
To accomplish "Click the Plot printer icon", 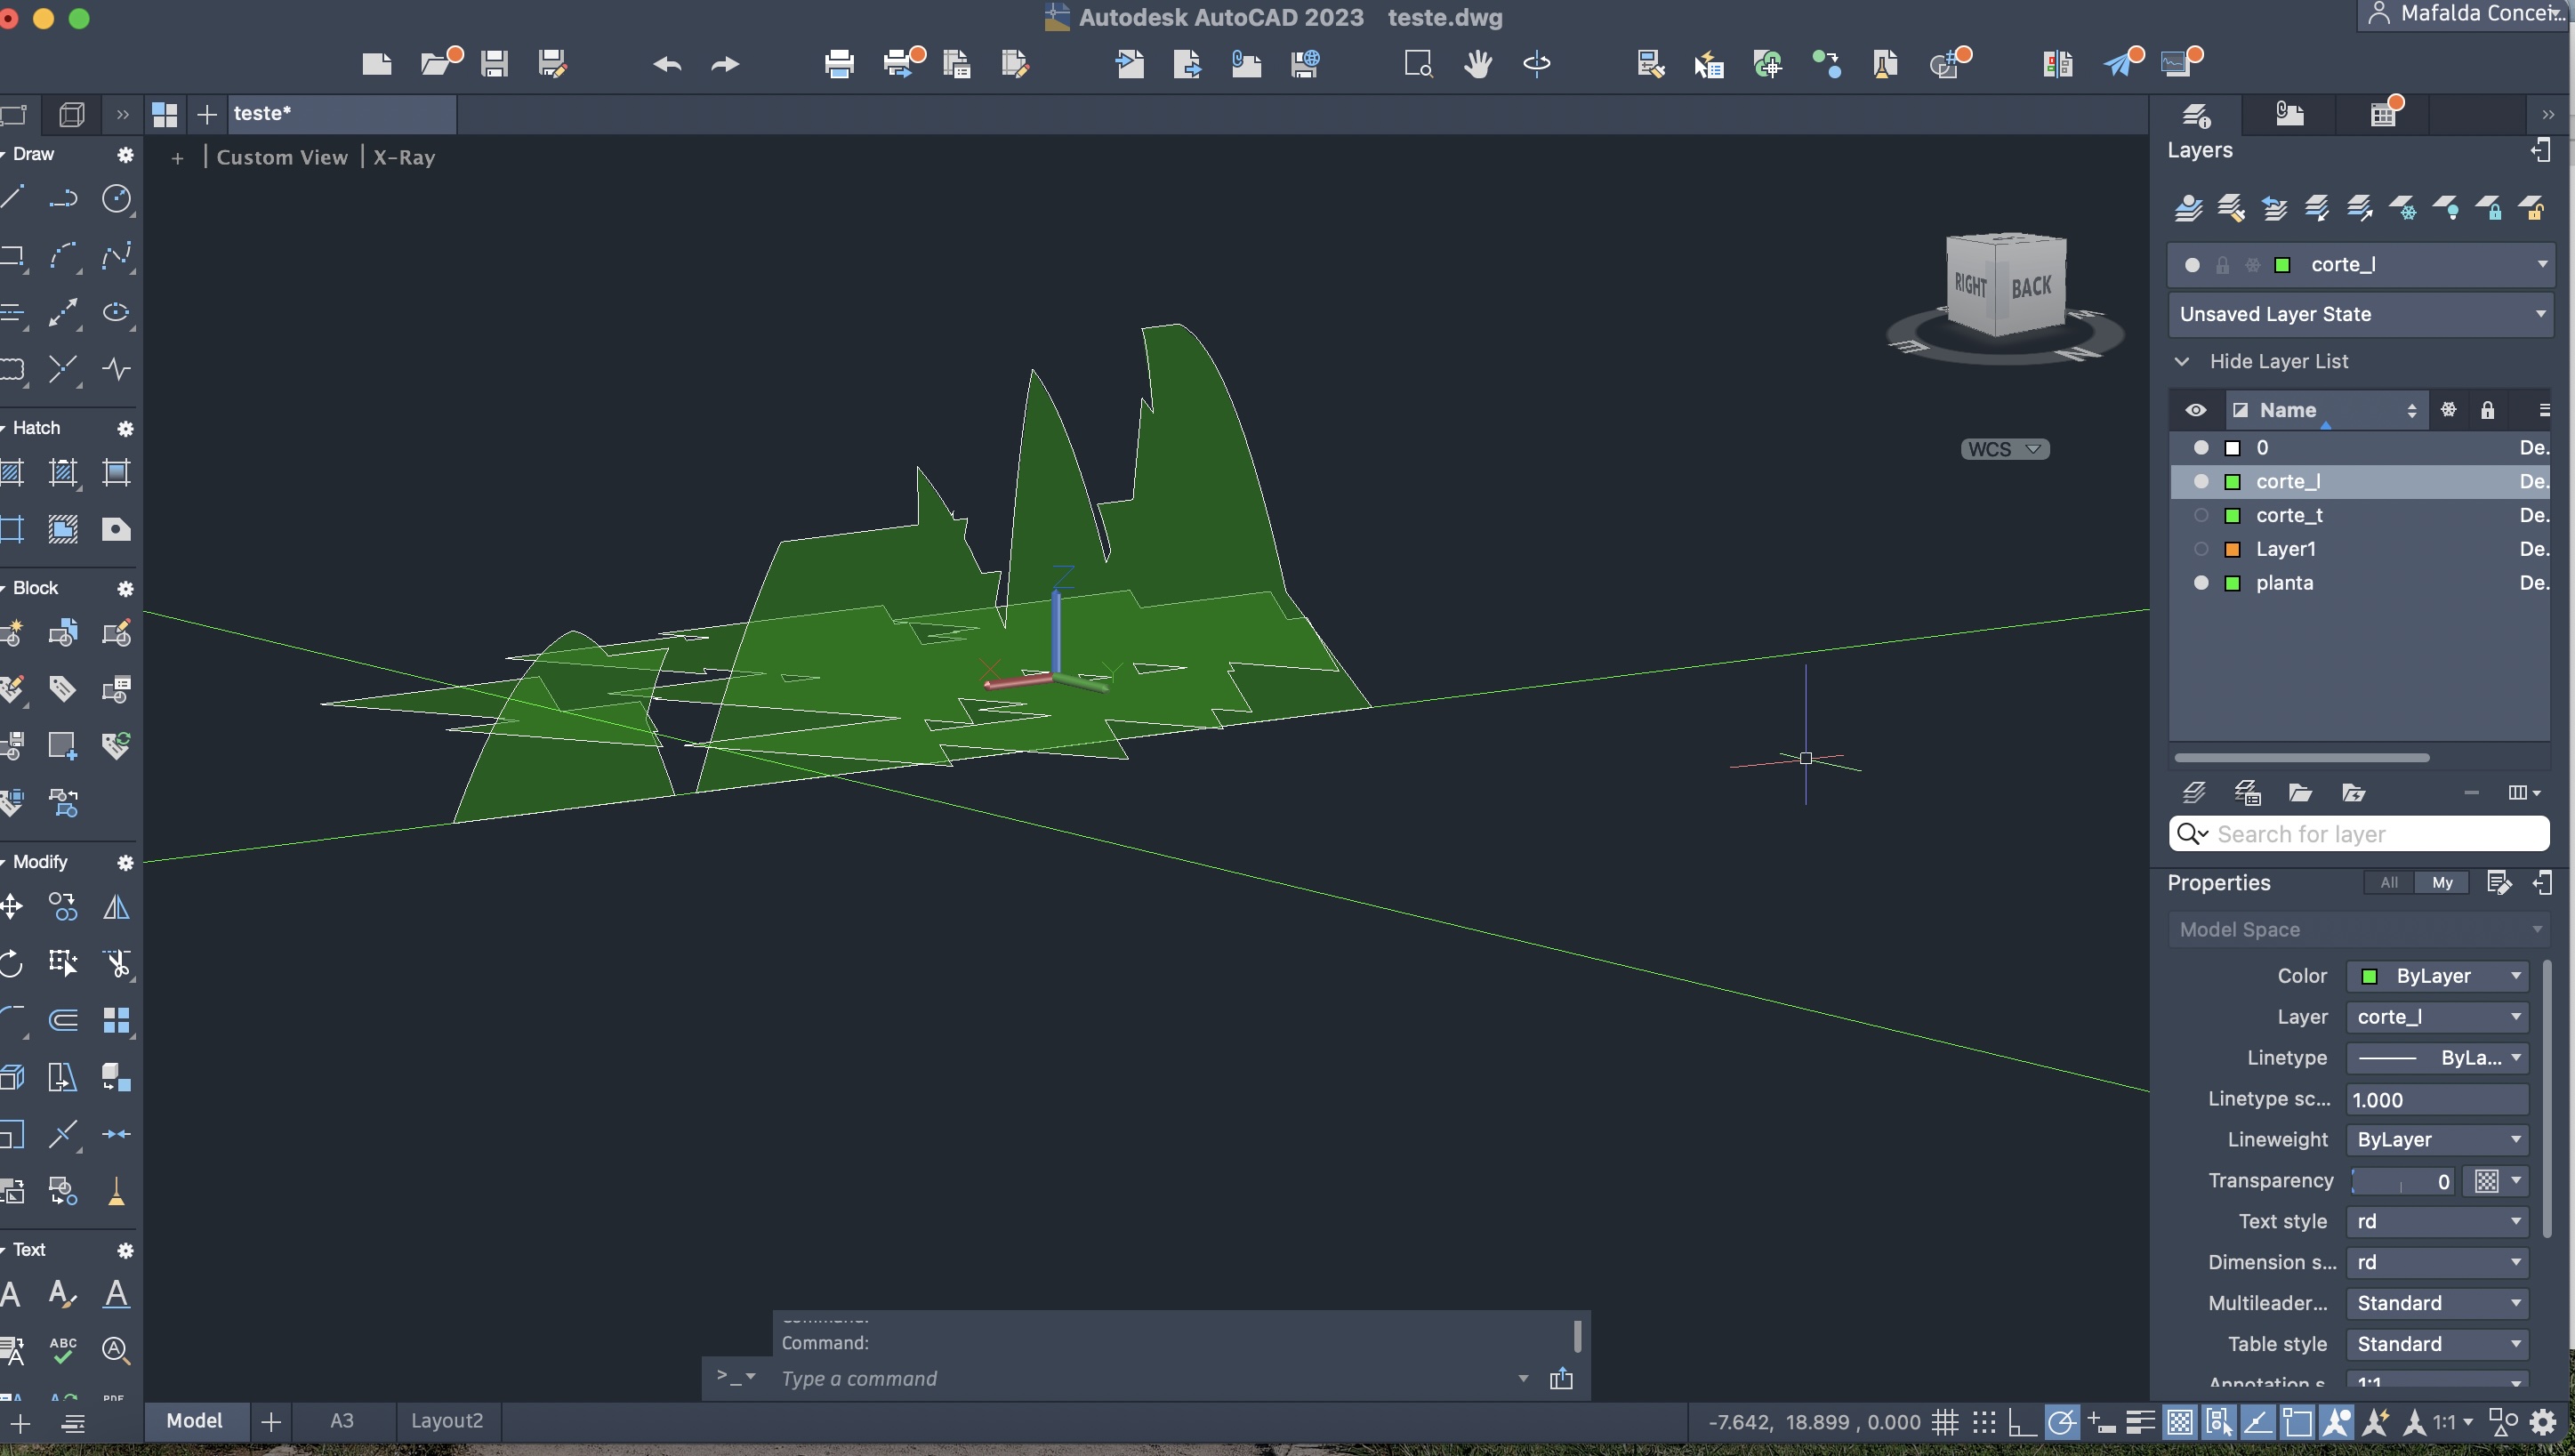I will tap(839, 65).
